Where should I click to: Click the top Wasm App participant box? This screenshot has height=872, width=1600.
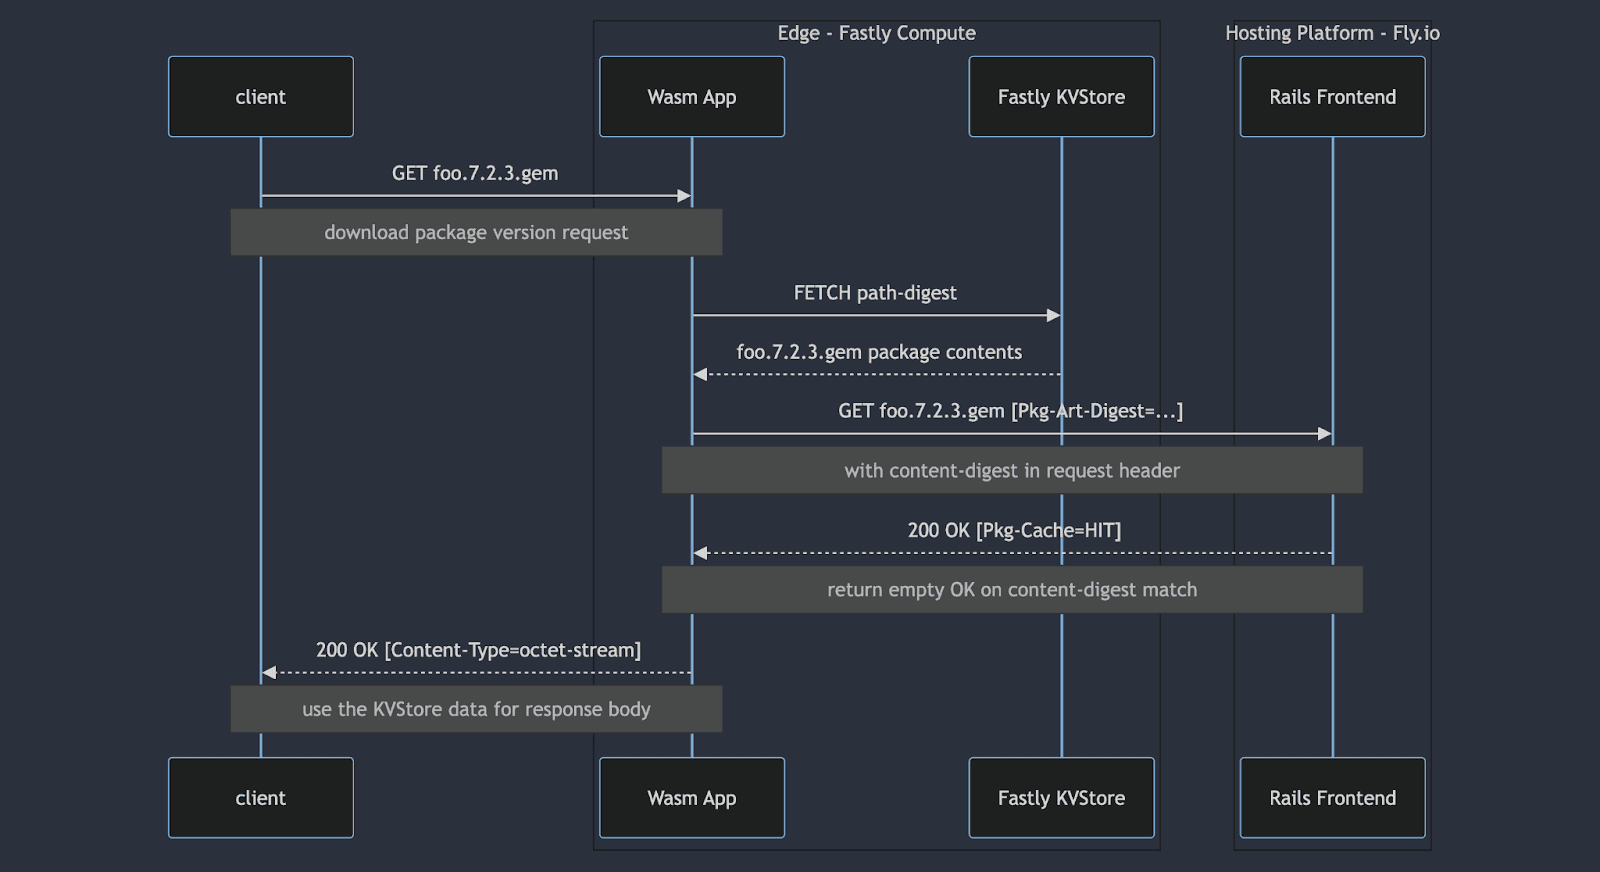[x=691, y=97]
